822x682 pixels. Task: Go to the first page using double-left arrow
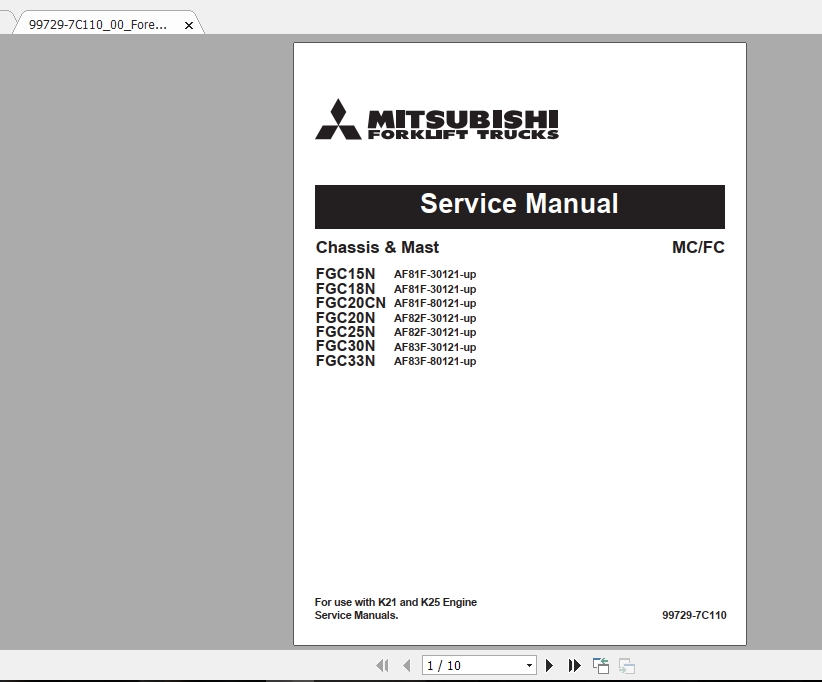pos(381,664)
